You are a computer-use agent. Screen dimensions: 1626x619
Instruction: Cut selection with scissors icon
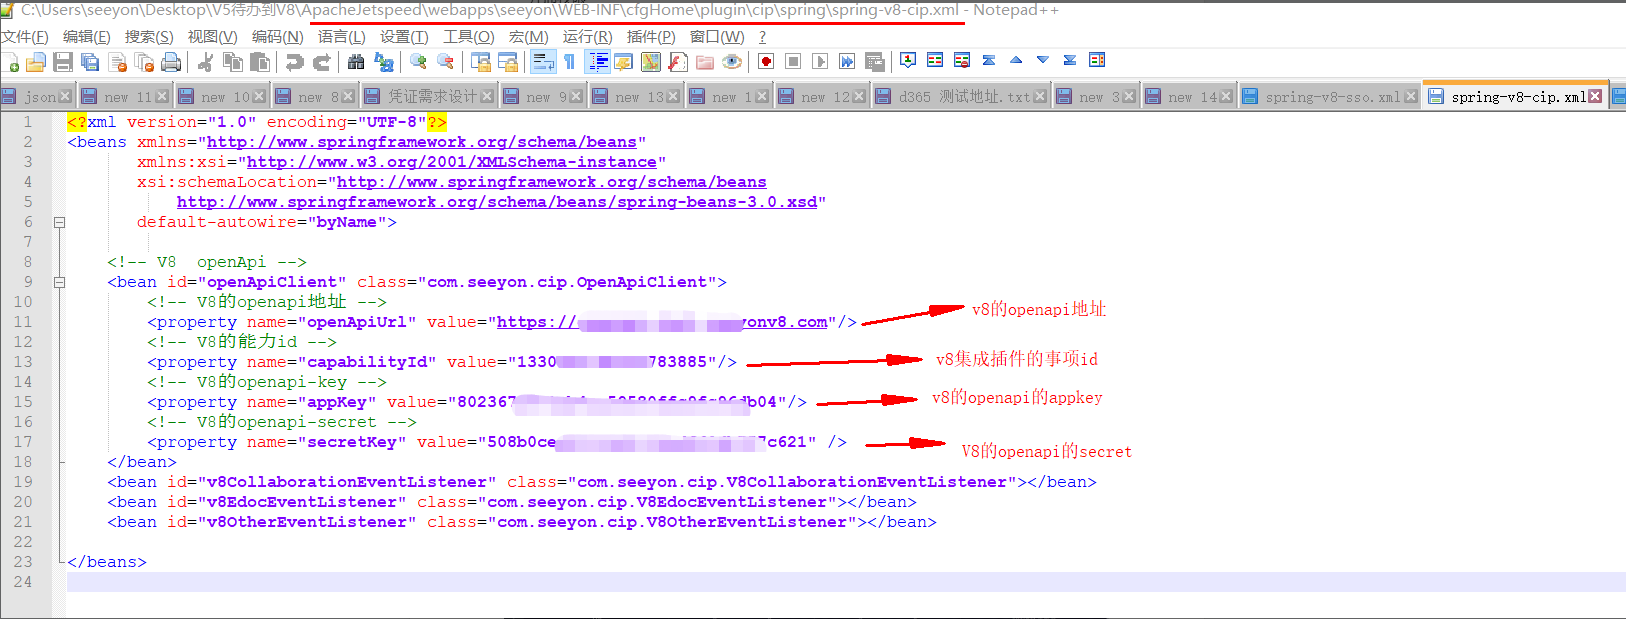tap(205, 62)
